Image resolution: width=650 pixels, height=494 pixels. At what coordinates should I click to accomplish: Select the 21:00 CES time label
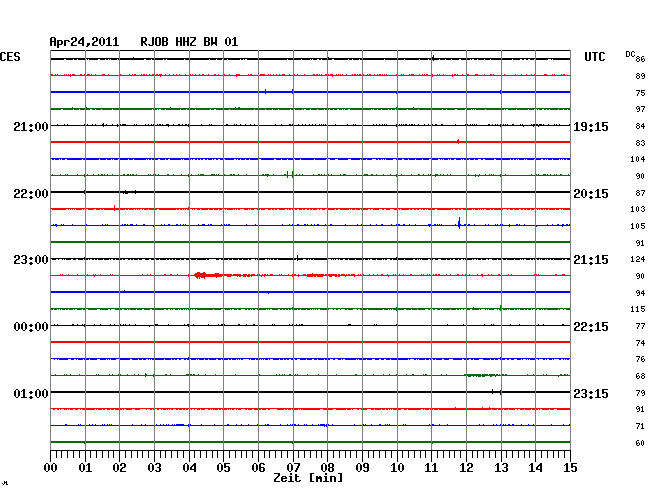point(31,126)
